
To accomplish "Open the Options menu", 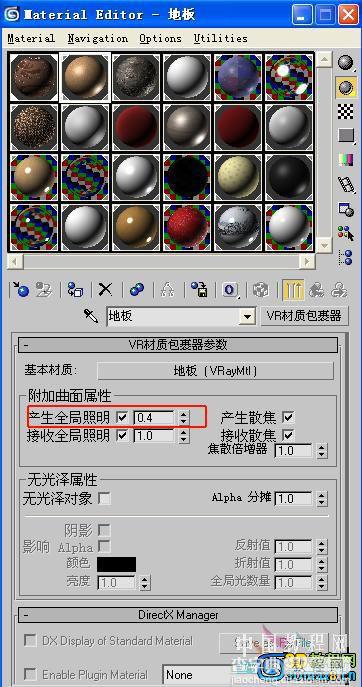I will click(x=160, y=38).
